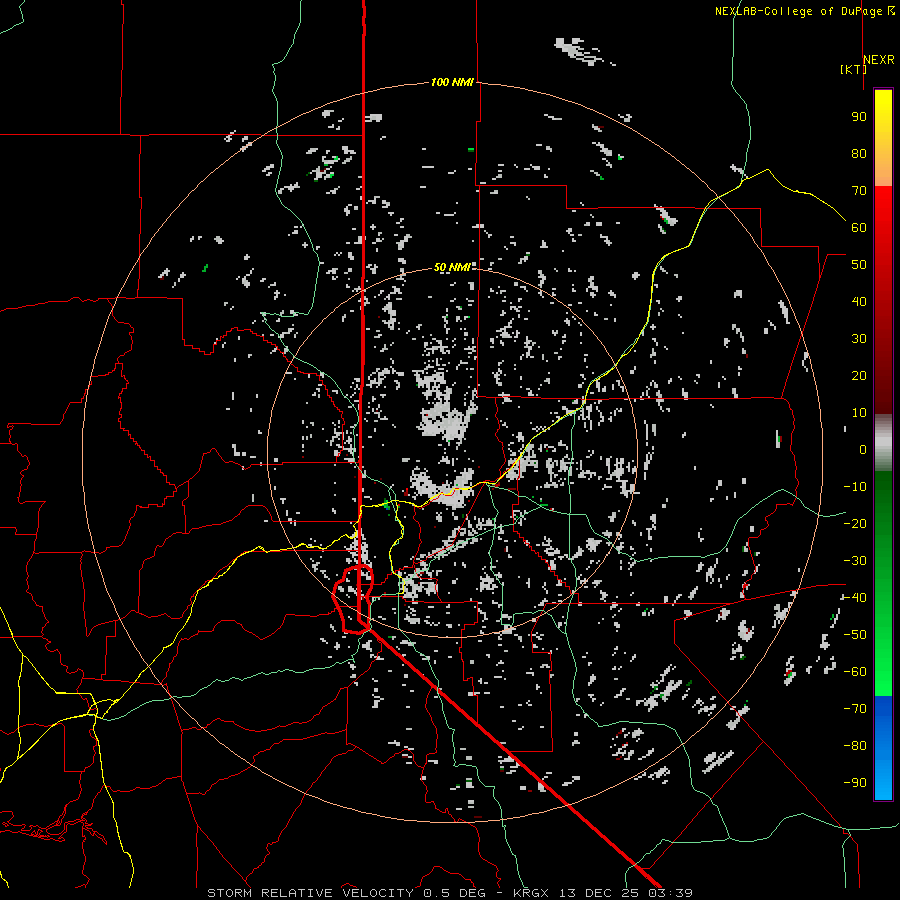Viewport: 900px width, 900px height.
Task: Click the gray zero-velocity segment of color bar
Action: pyautogui.click(x=883, y=443)
